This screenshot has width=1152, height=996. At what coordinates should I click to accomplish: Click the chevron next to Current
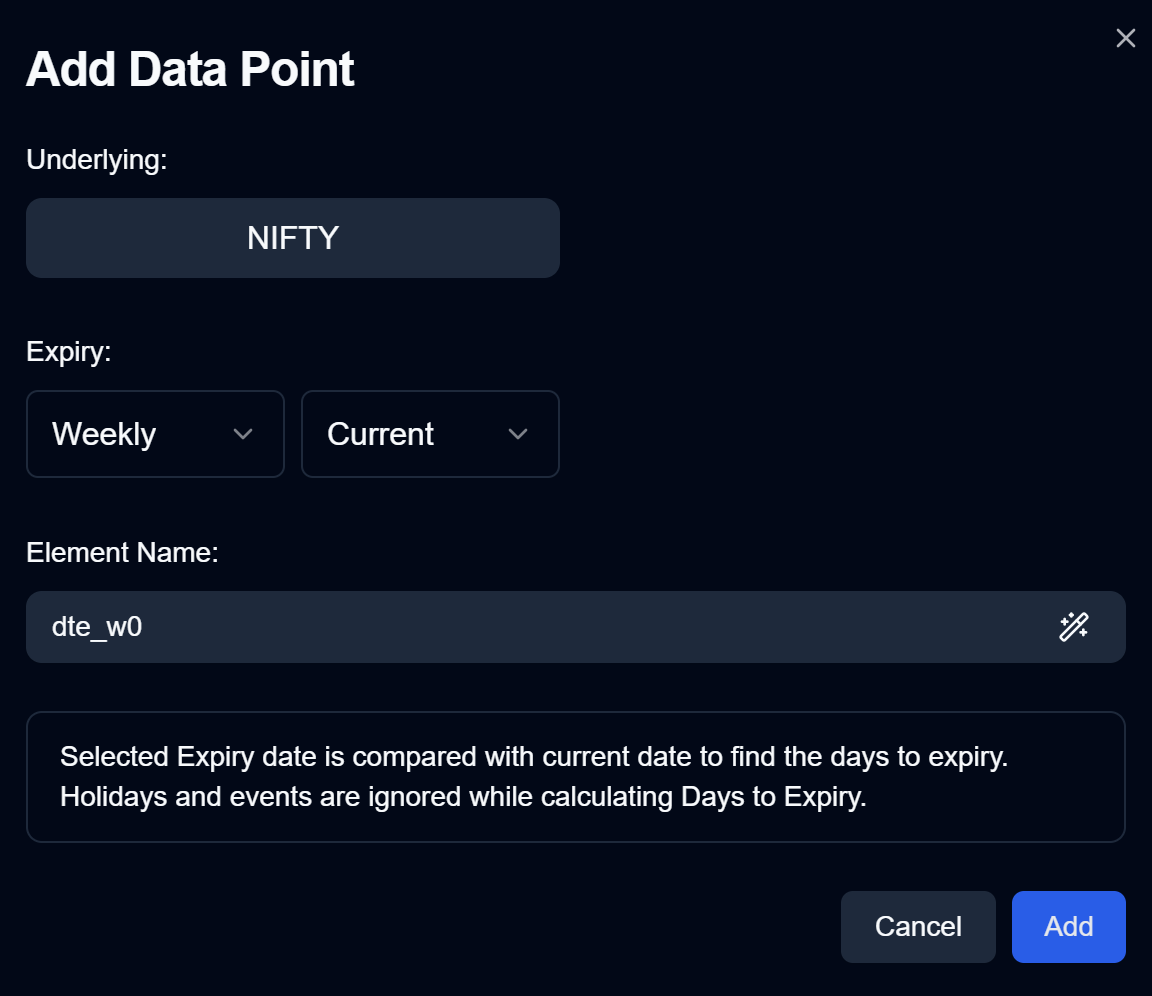518,434
